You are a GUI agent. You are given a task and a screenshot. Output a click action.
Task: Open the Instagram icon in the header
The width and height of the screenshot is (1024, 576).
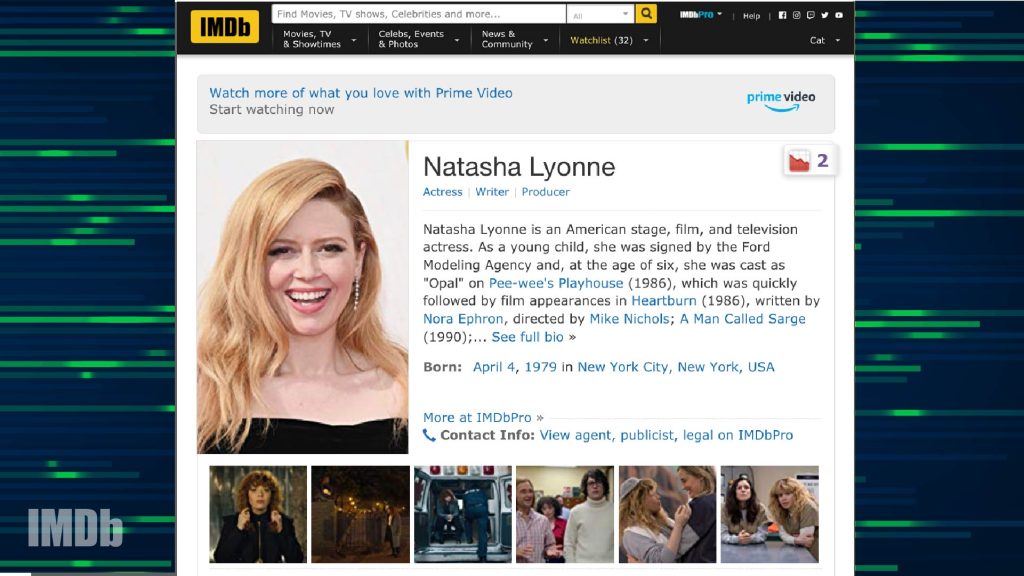pyautogui.click(x=796, y=15)
